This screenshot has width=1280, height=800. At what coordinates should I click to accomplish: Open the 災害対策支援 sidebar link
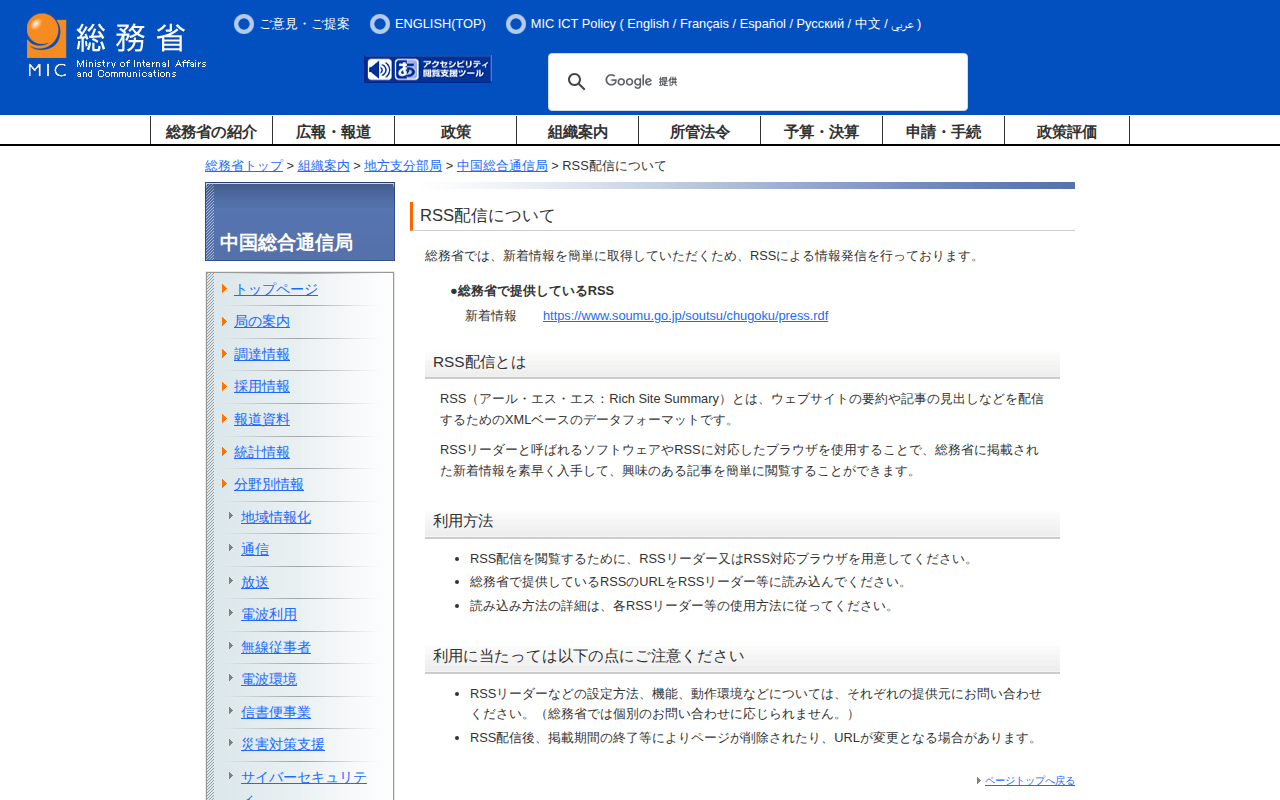[282, 744]
